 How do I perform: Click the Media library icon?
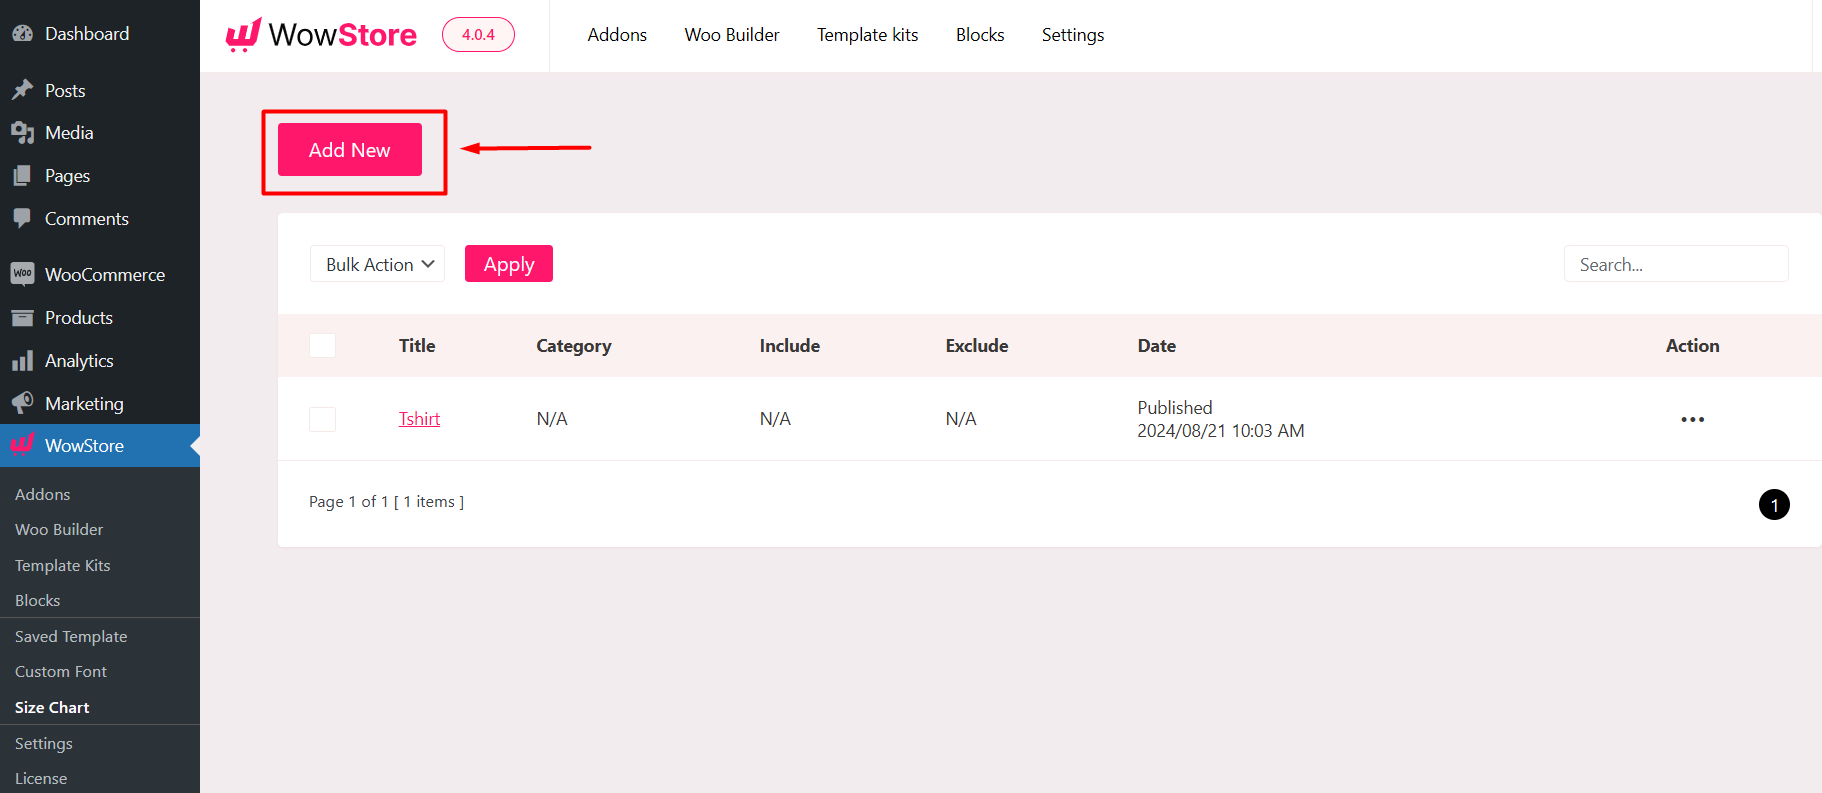tap(22, 133)
